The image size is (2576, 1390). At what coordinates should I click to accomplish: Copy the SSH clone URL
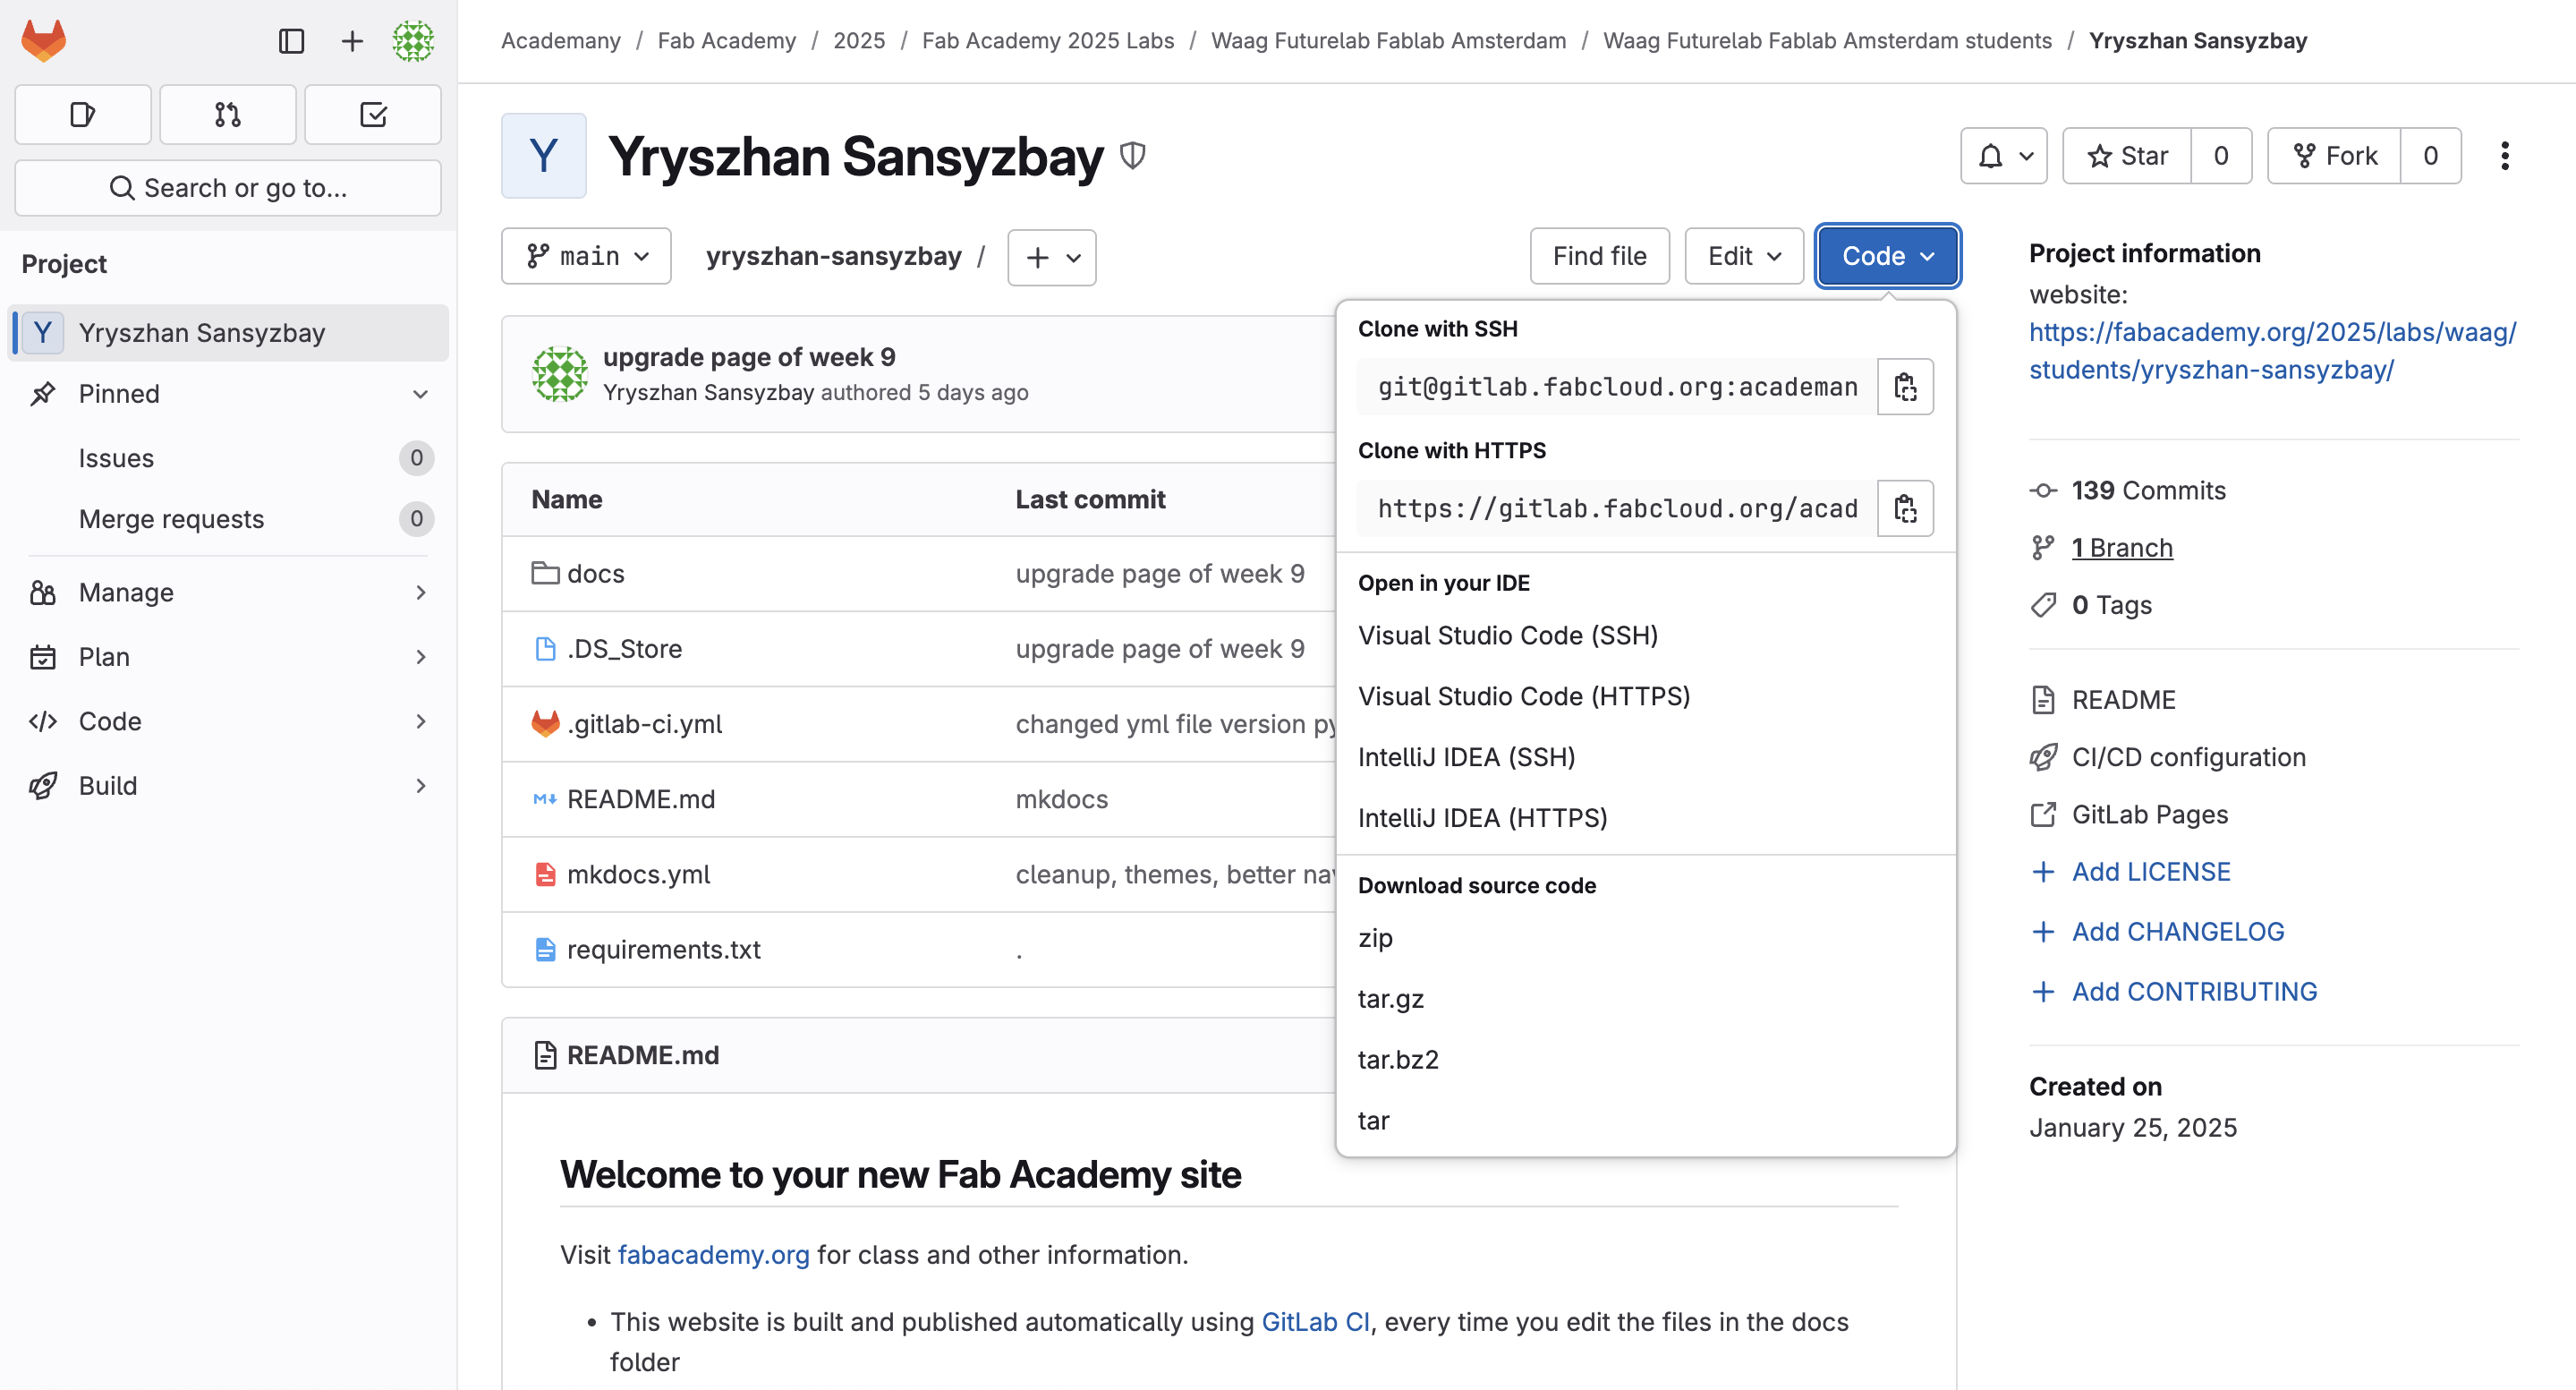1905,387
